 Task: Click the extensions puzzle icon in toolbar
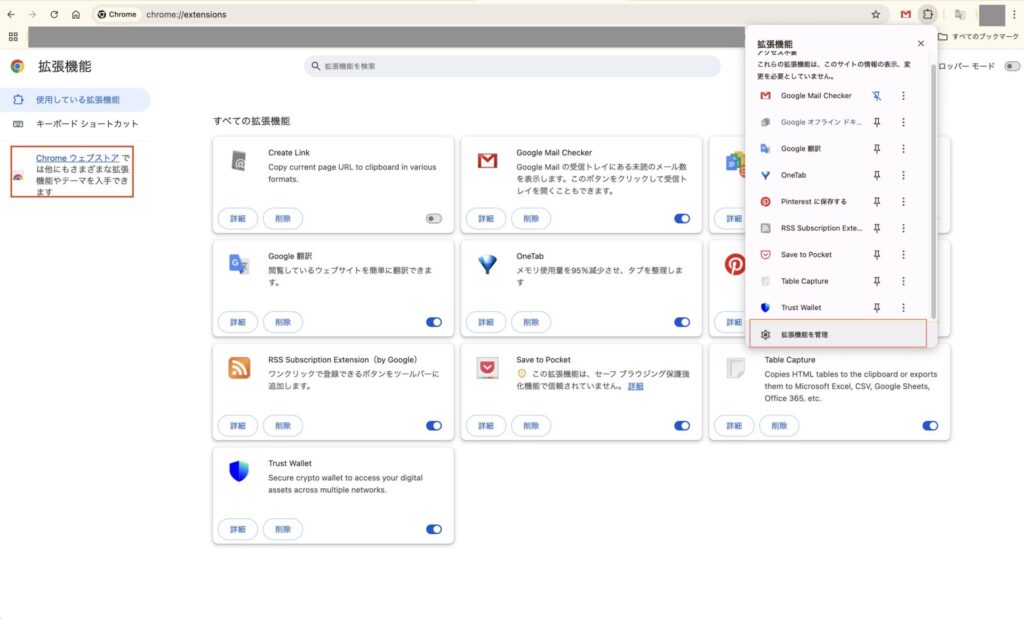click(x=927, y=14)
